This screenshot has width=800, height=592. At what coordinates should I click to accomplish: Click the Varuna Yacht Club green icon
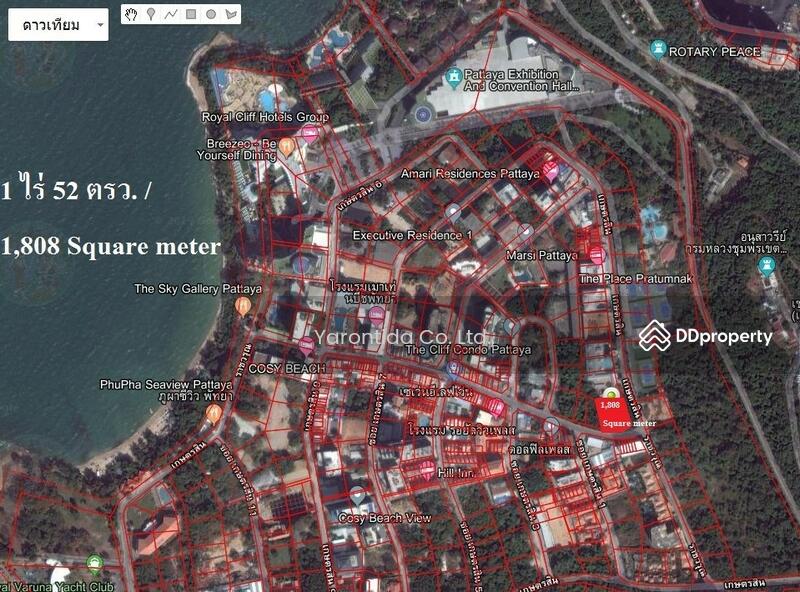(93, 564)
